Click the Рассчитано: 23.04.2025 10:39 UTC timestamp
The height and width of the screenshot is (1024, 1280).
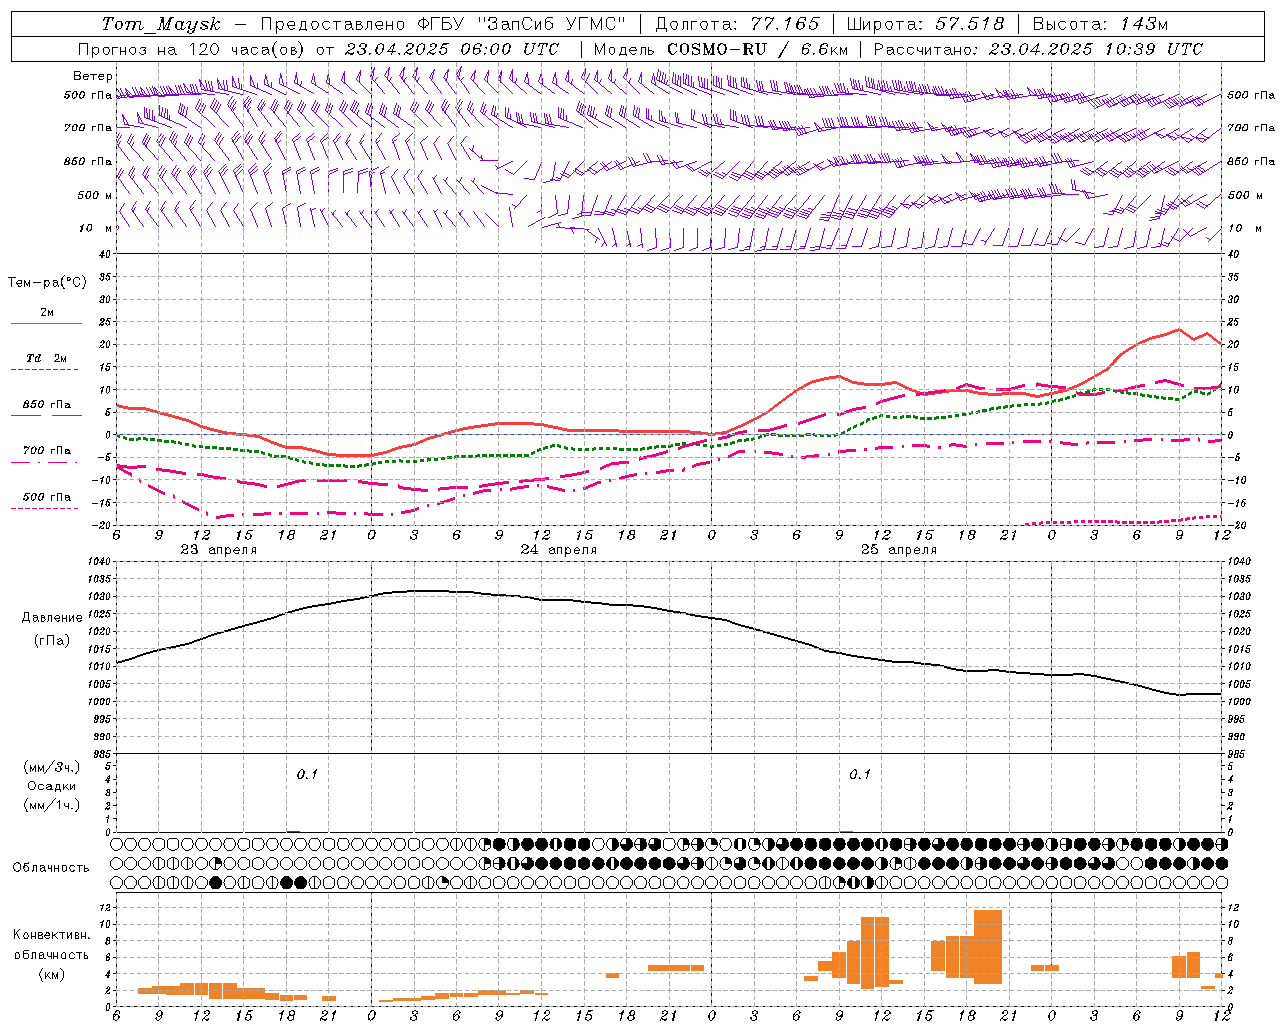point(1038,49)
